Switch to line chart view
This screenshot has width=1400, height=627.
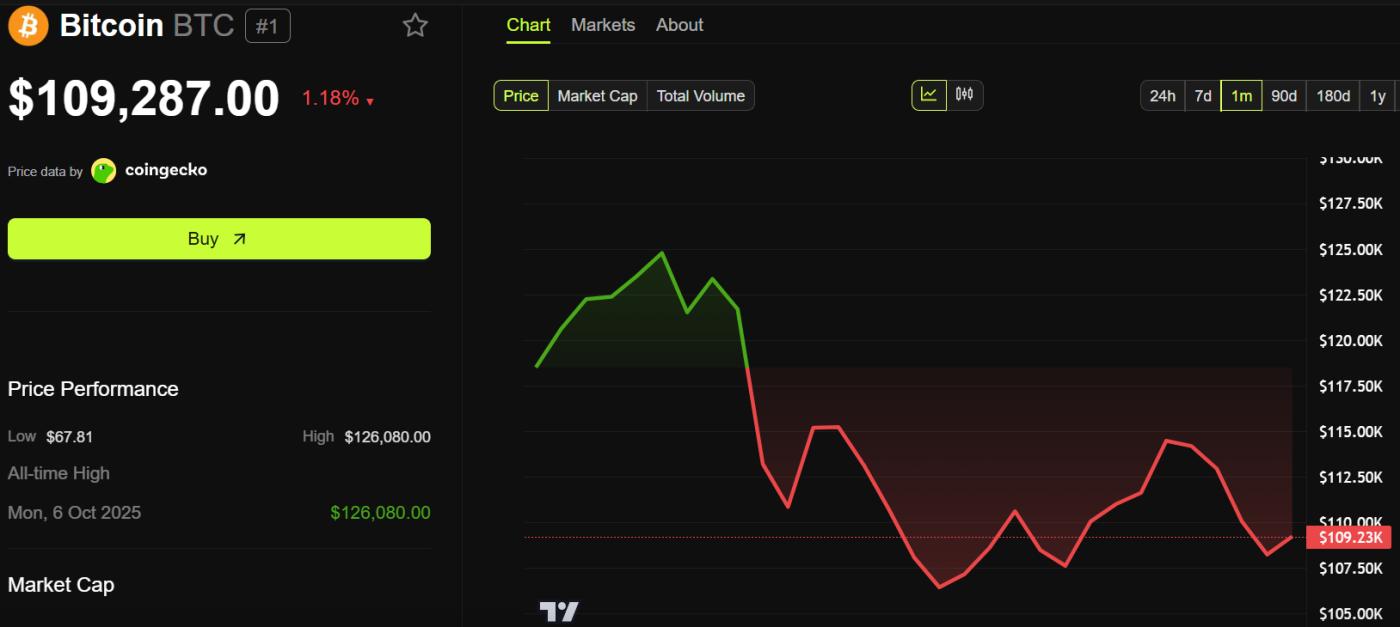point(929,95)
